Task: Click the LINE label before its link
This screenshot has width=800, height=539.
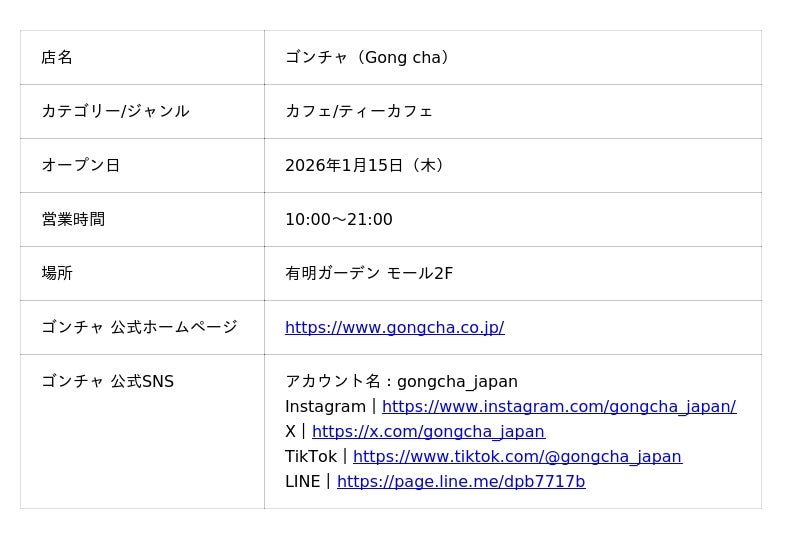Action: coord(302,482)
